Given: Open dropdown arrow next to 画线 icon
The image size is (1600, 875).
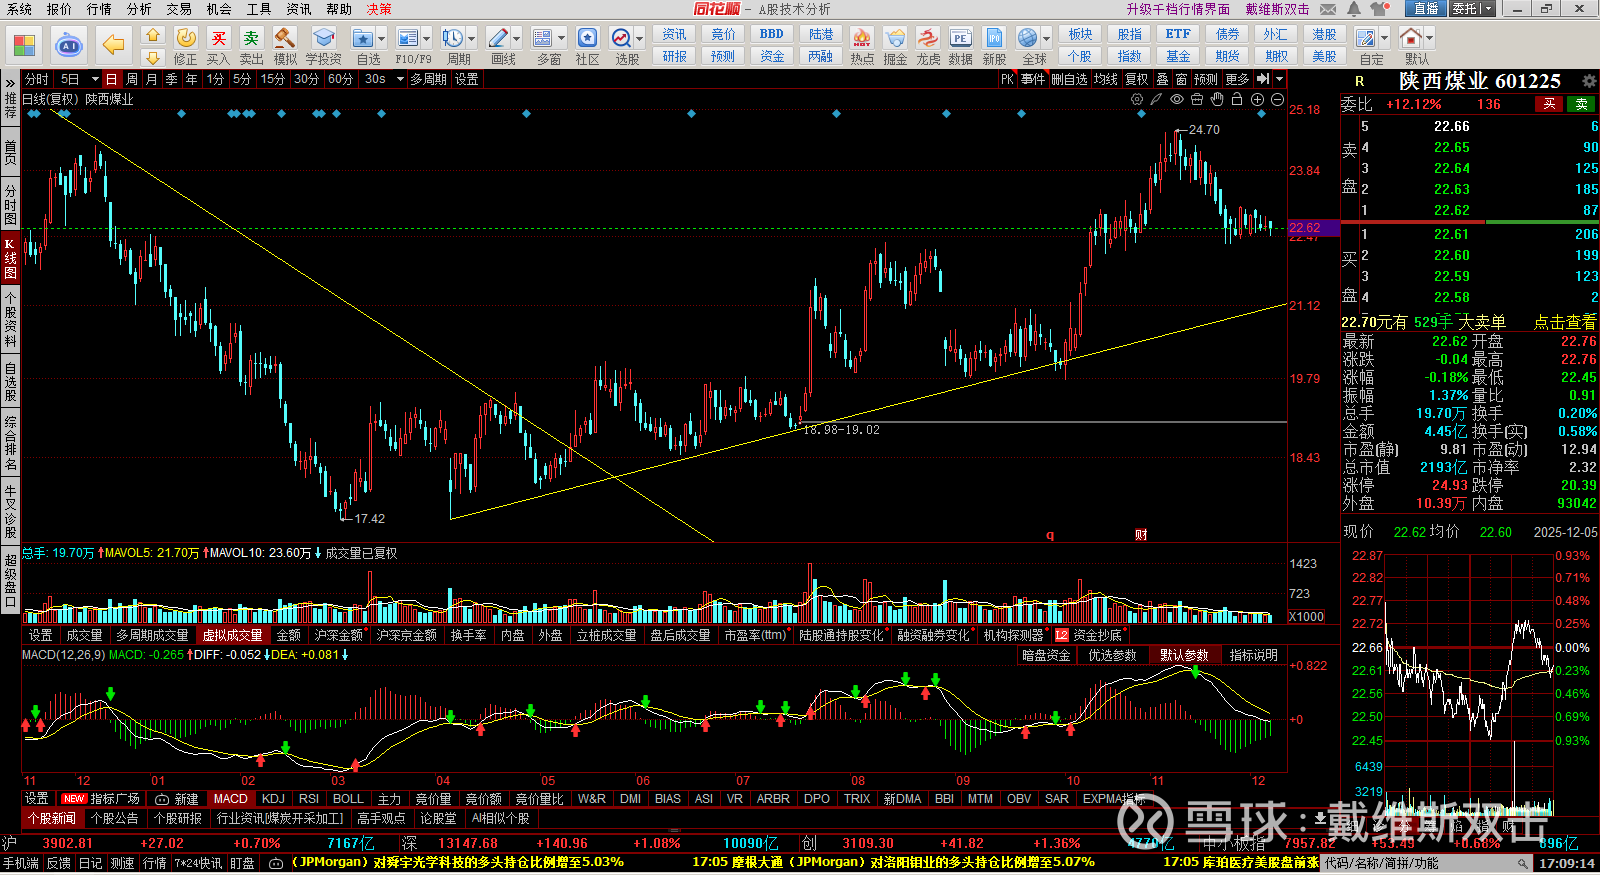Looking at the screenshot, I should pyautogui.click(x=516, y=39).
